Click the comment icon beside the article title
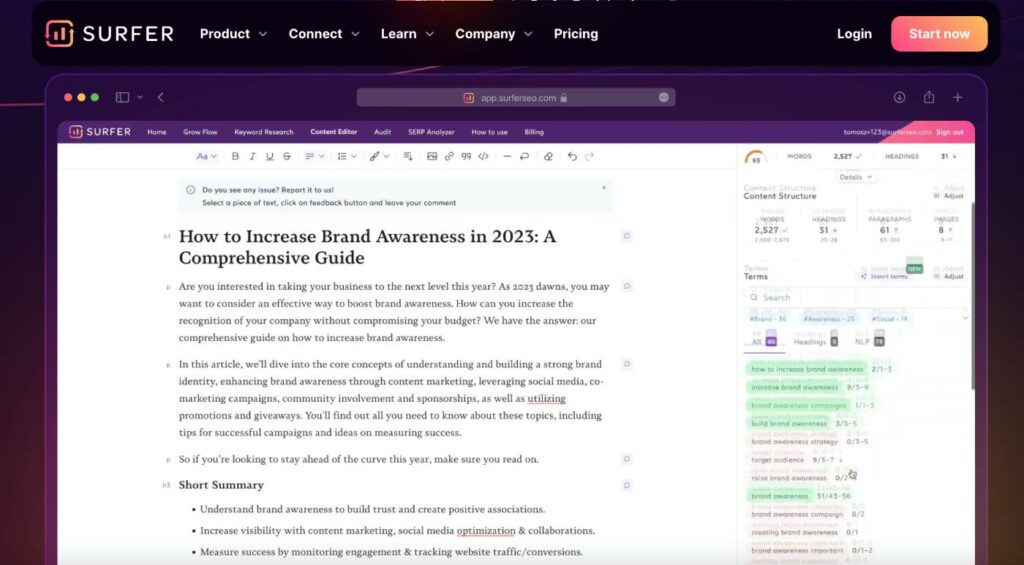This screenshot has height=565, width=1024. pyautogui.click(x=627, y=236)
